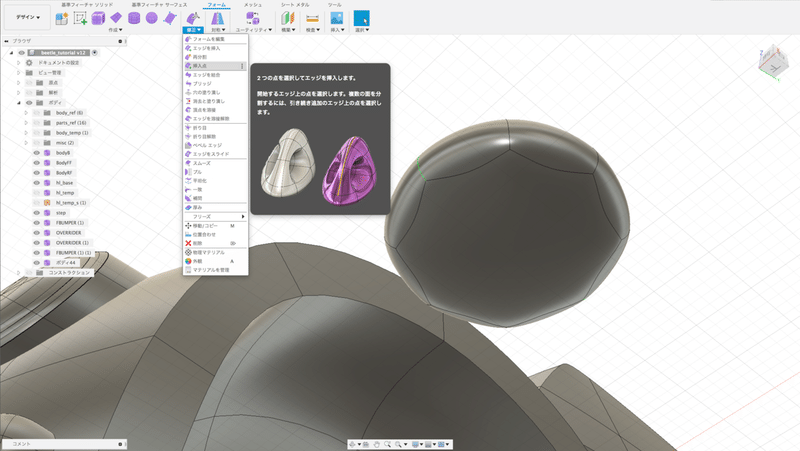Collapse the ボディ folder triangle

[19, 103]
